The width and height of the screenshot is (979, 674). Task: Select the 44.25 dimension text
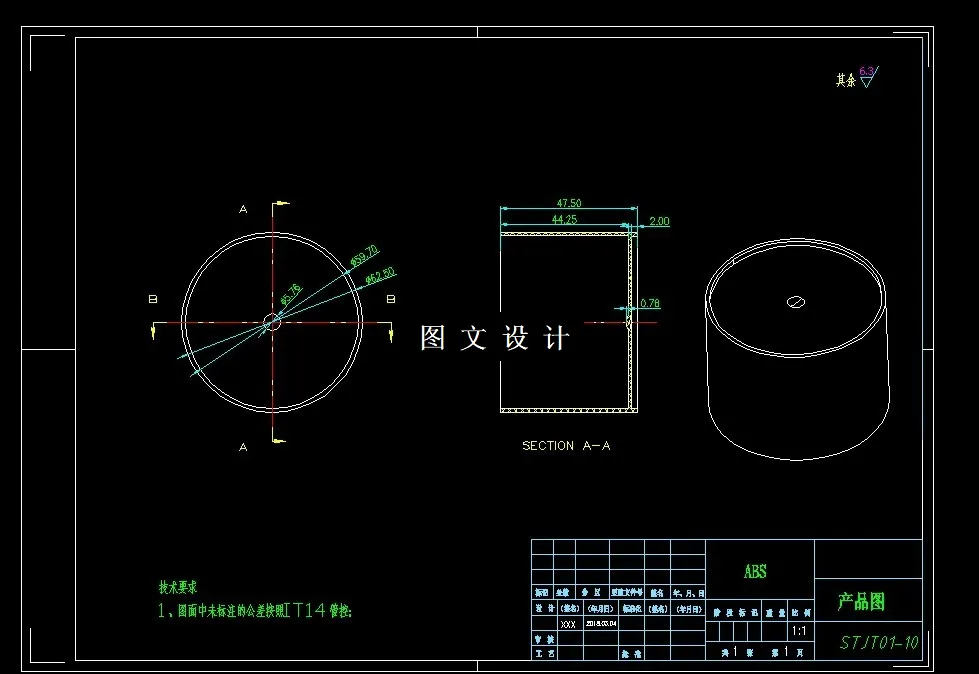564,219
